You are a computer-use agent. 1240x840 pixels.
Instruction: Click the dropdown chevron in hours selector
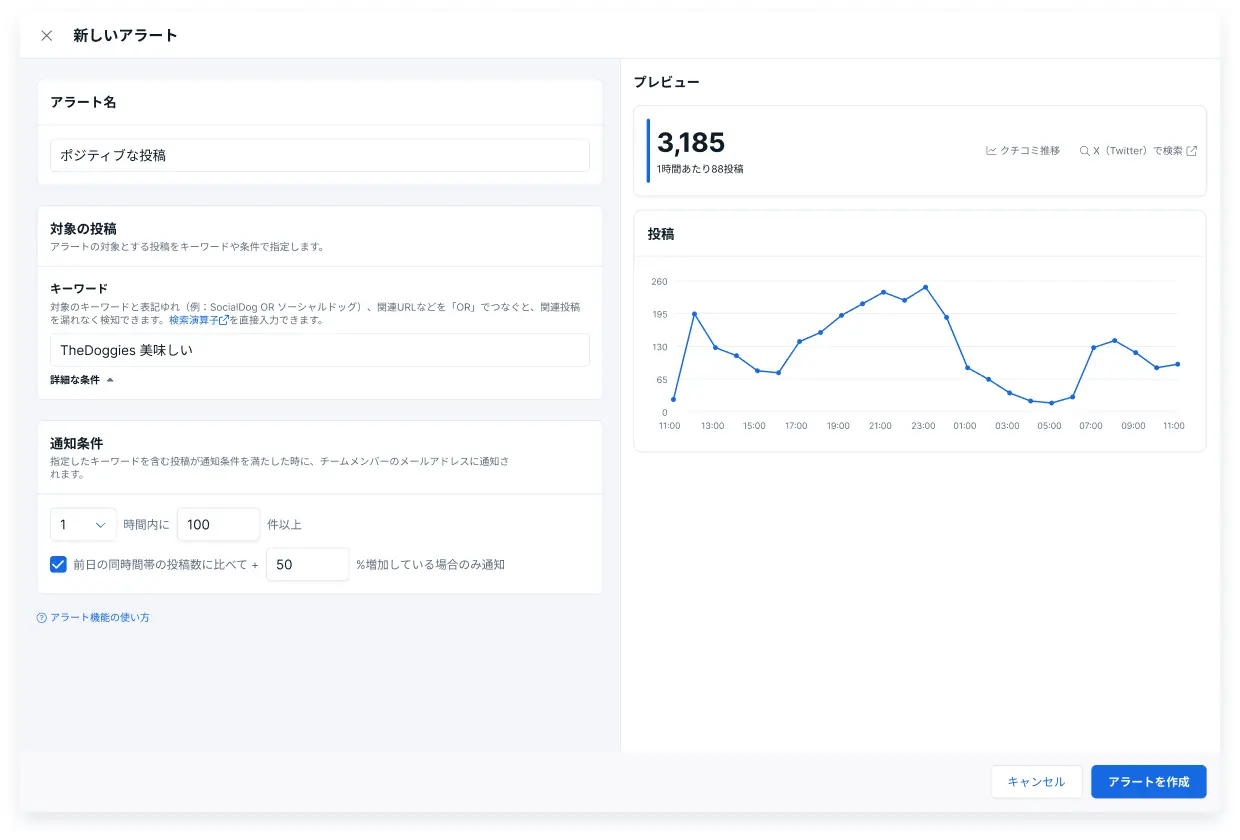pos(100,525)
